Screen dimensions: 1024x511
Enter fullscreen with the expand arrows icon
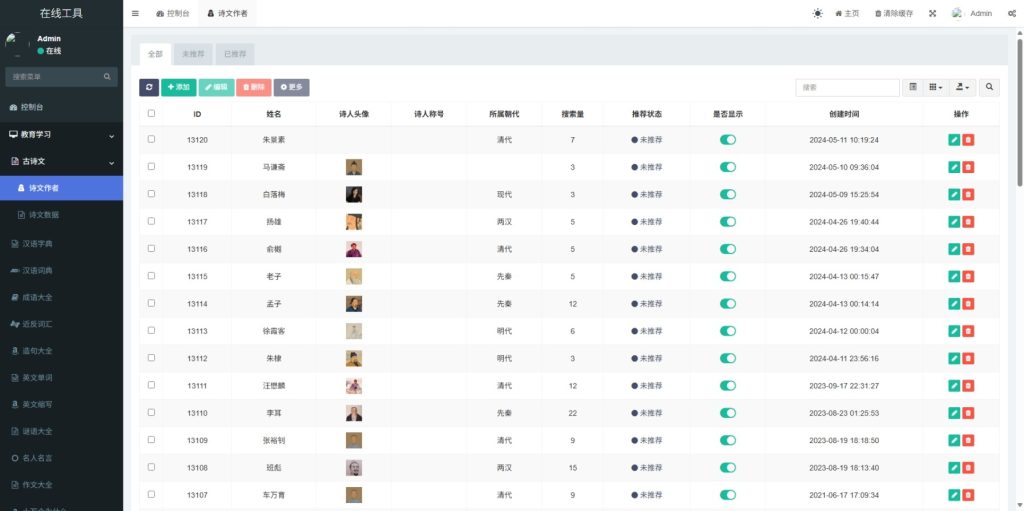click(x=932, y=14)
